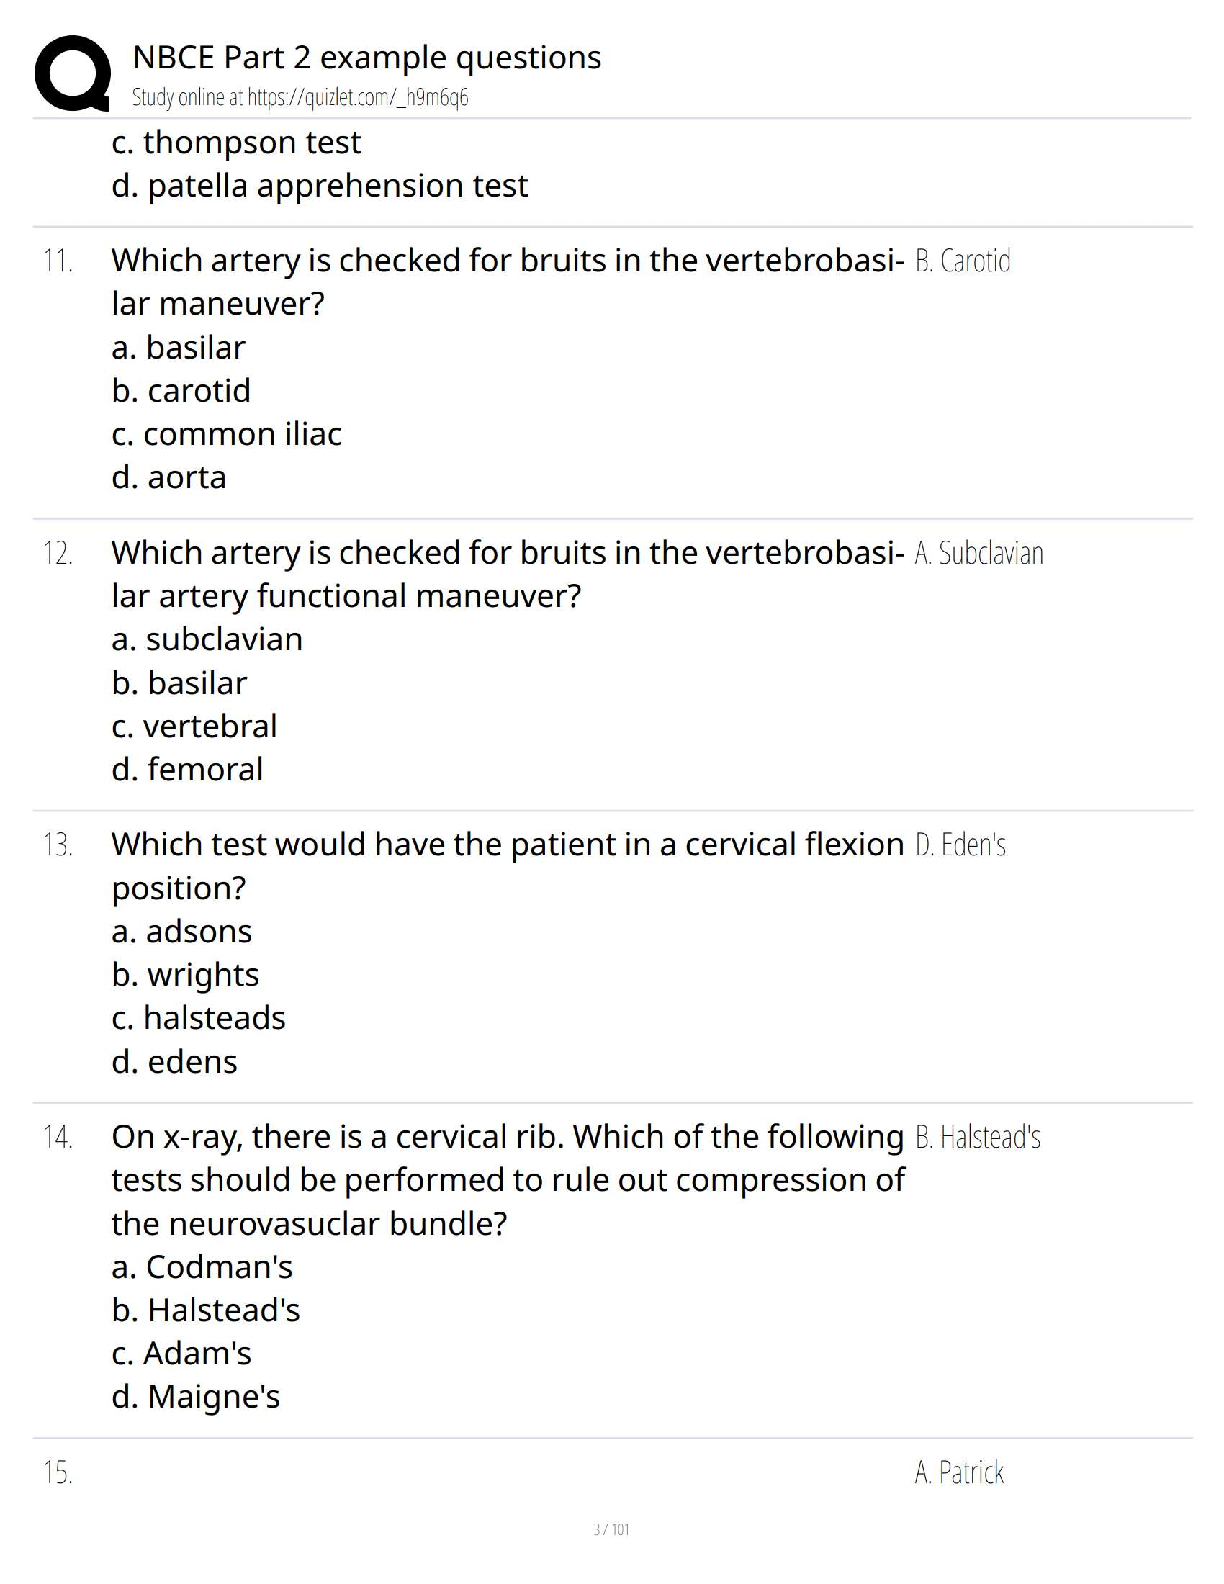
Task: Click the page number indicator 3 / 101
Action: (611, 1529)
